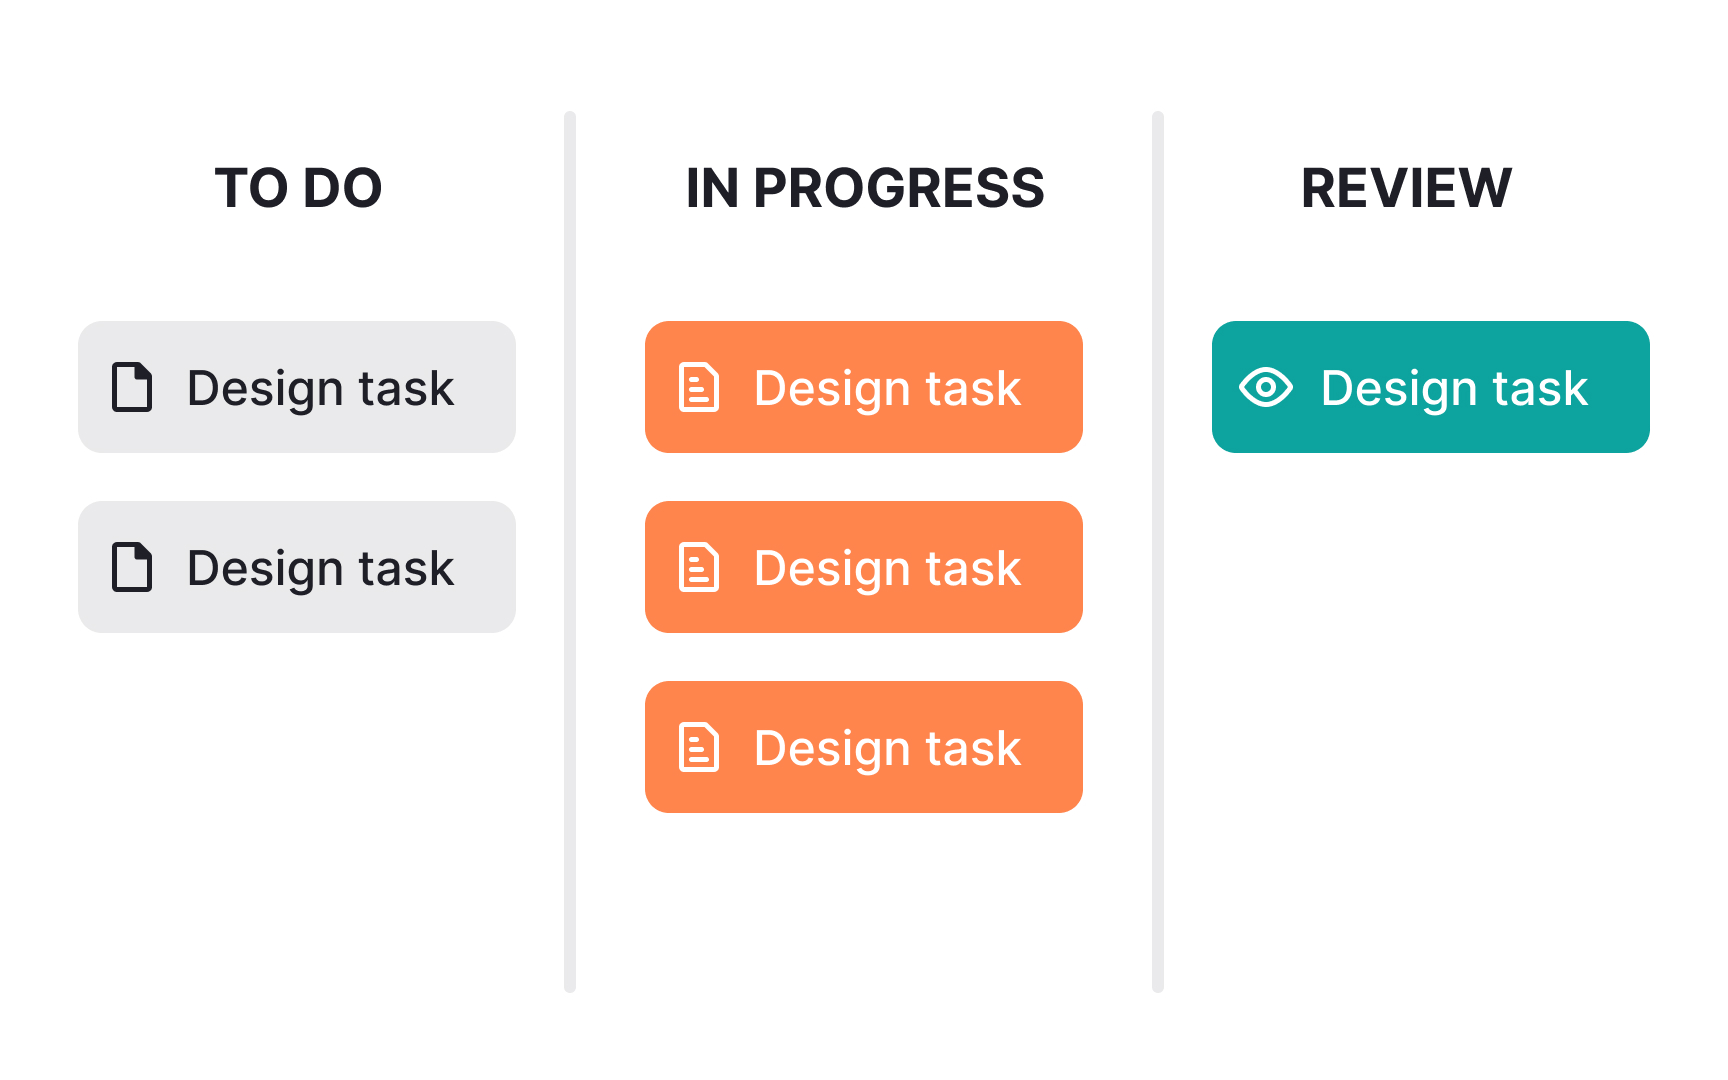Viewport: 1728px width, 1080px height.
Task: Click the eye icon on the Review card
Action: pos(1266,388)
